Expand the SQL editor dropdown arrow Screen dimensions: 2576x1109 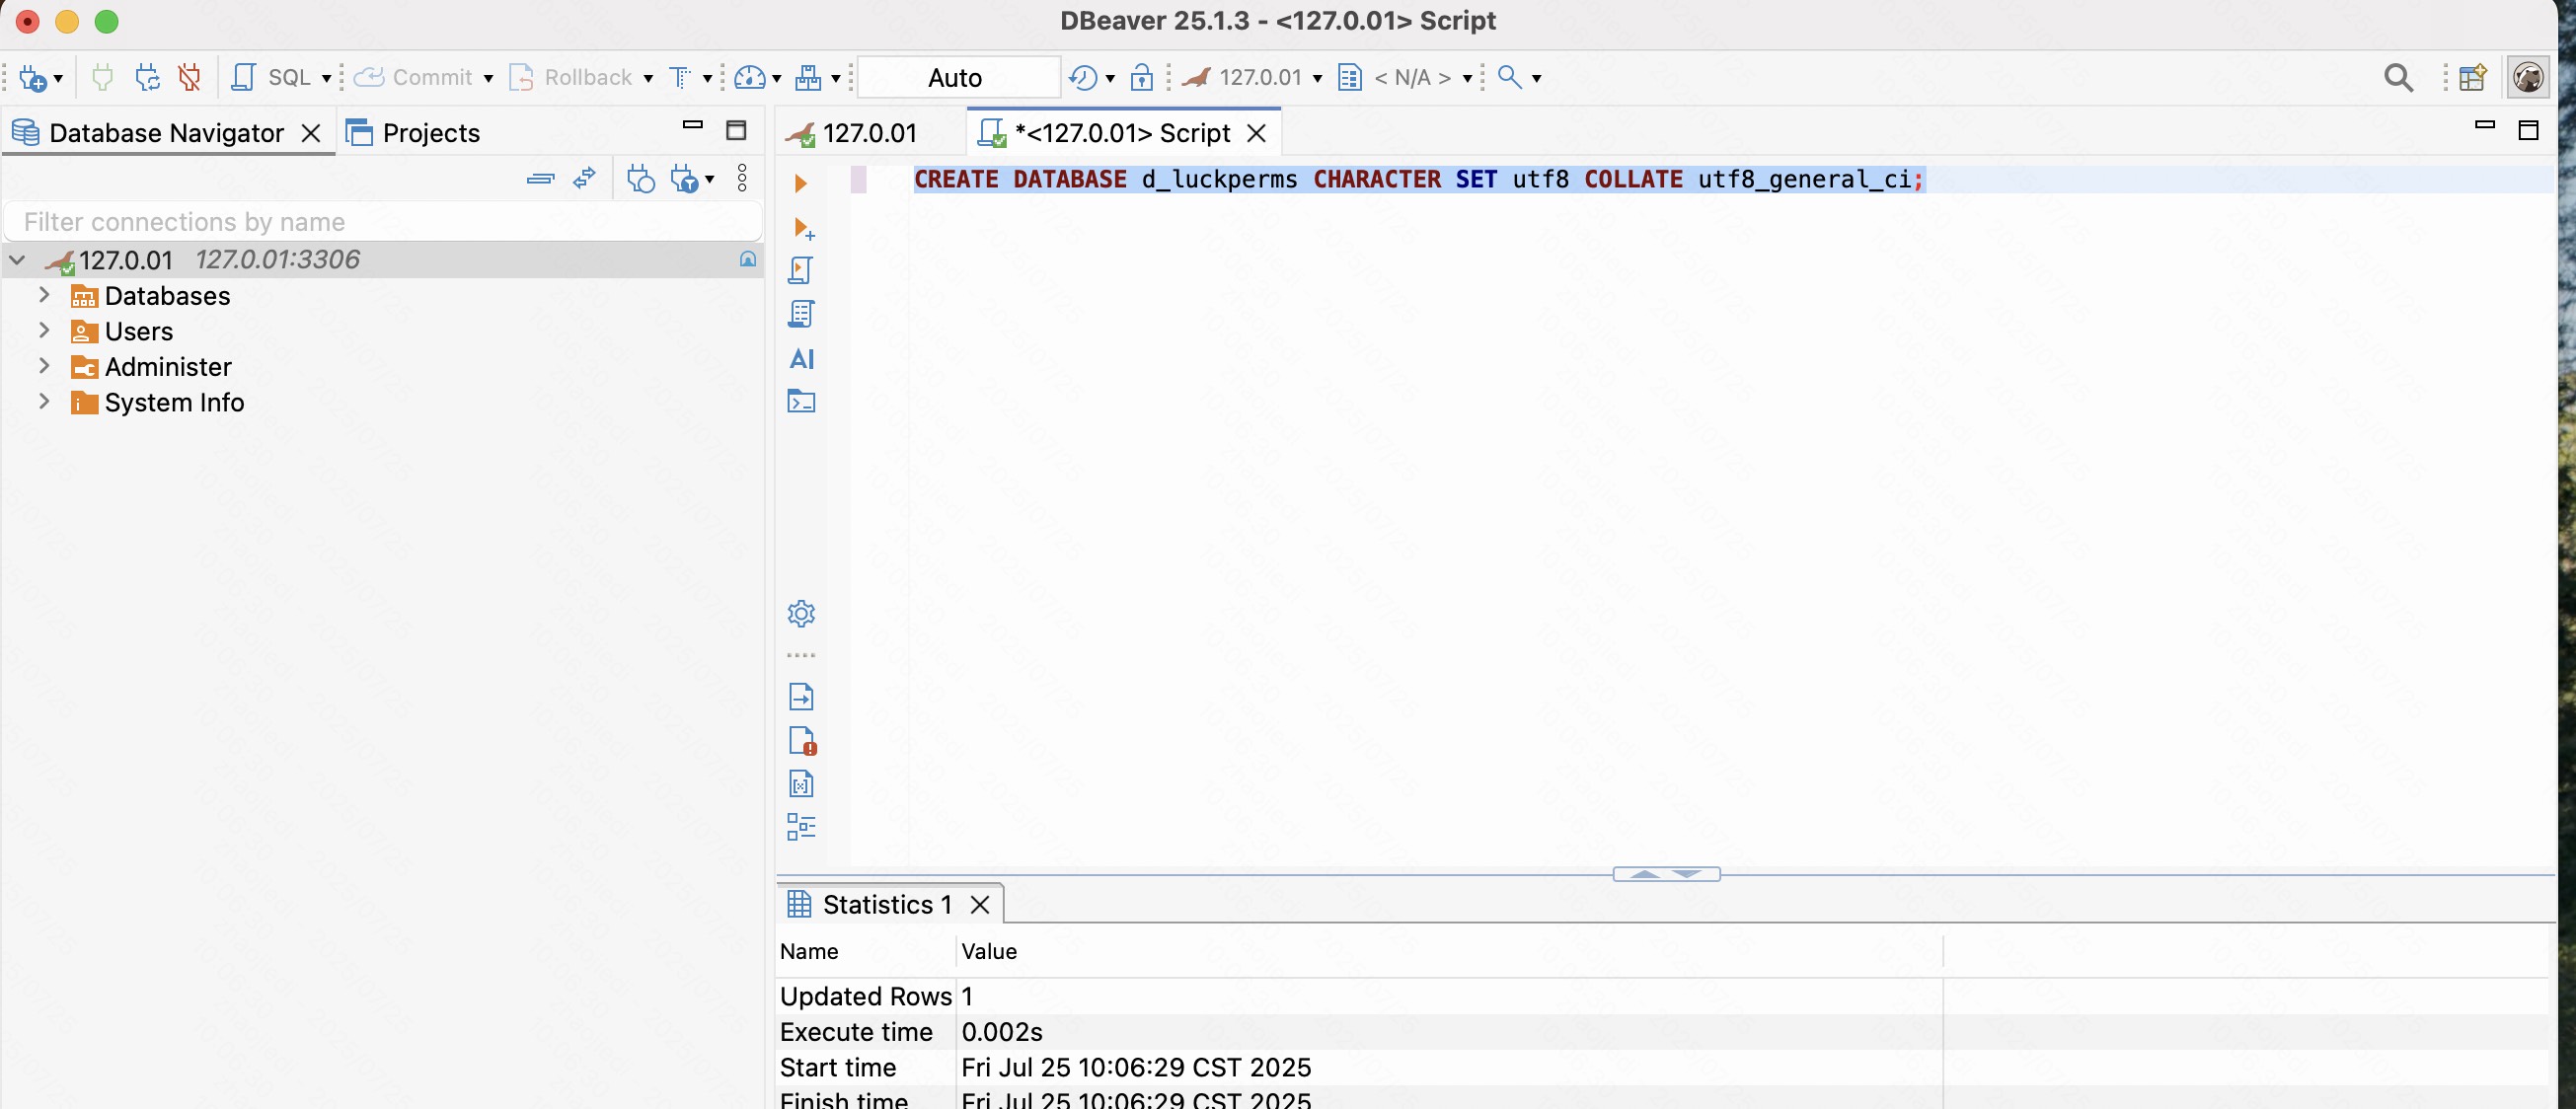pos(326,78)
